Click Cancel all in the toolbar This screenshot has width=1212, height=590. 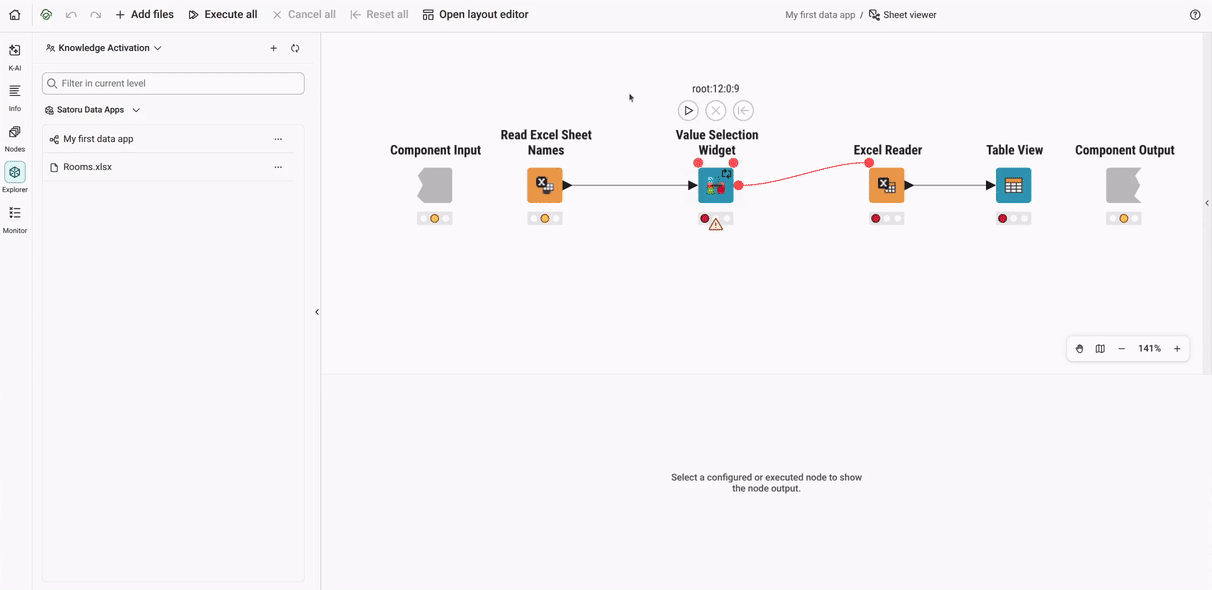tap(304, 15)
